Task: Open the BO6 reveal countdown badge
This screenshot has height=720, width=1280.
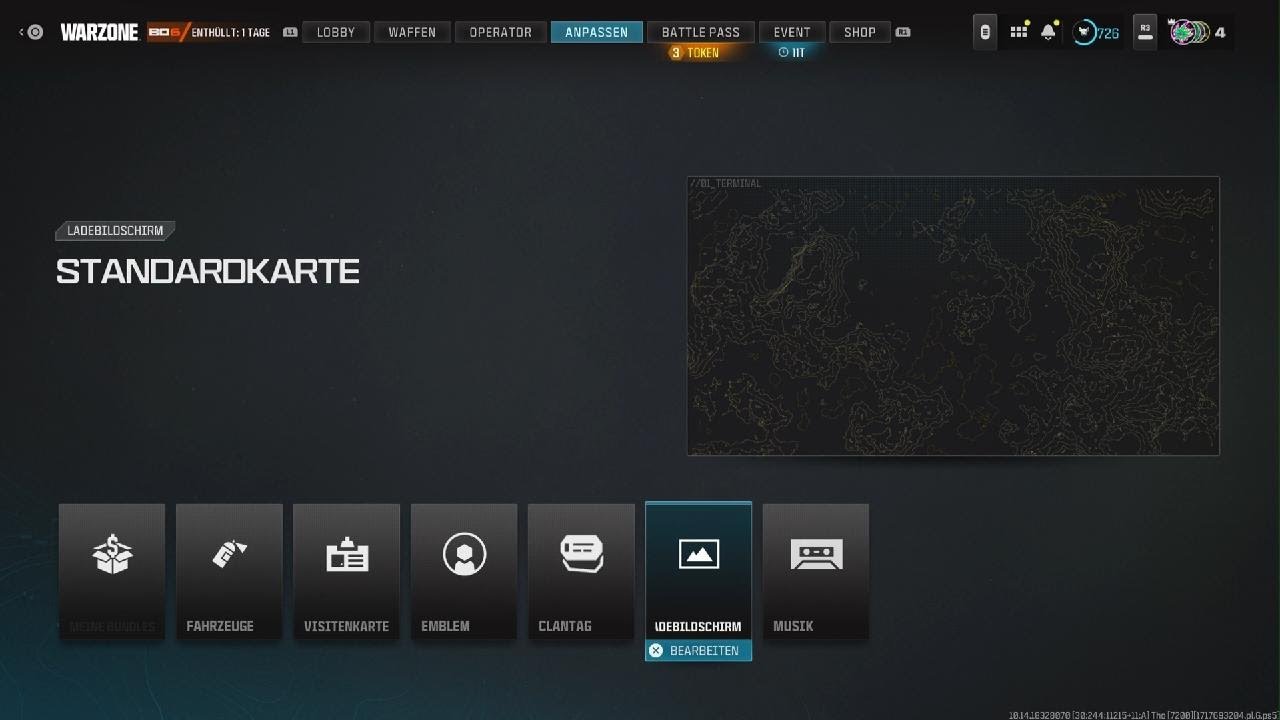Action: (209, 32)
